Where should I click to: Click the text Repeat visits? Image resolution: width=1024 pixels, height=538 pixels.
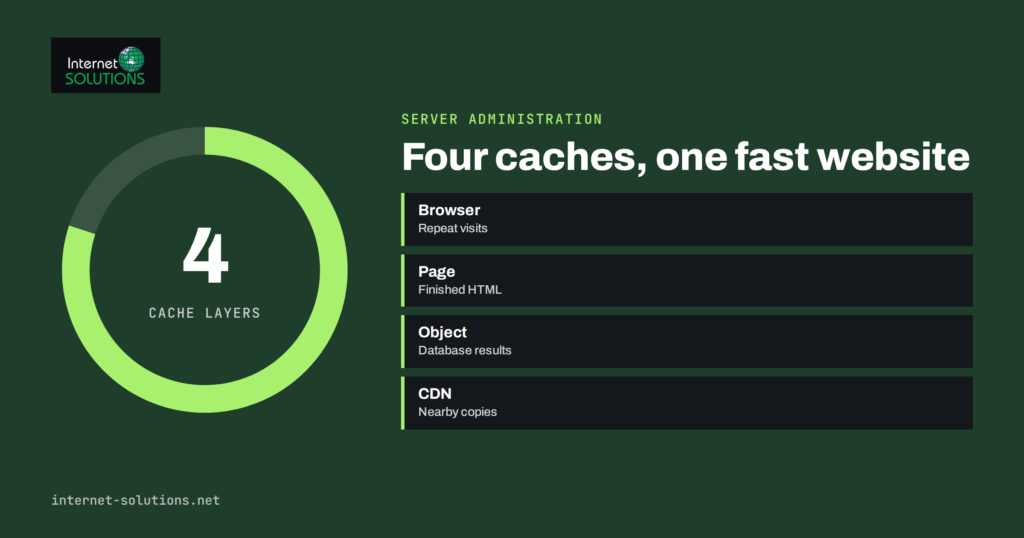point(453,229)
